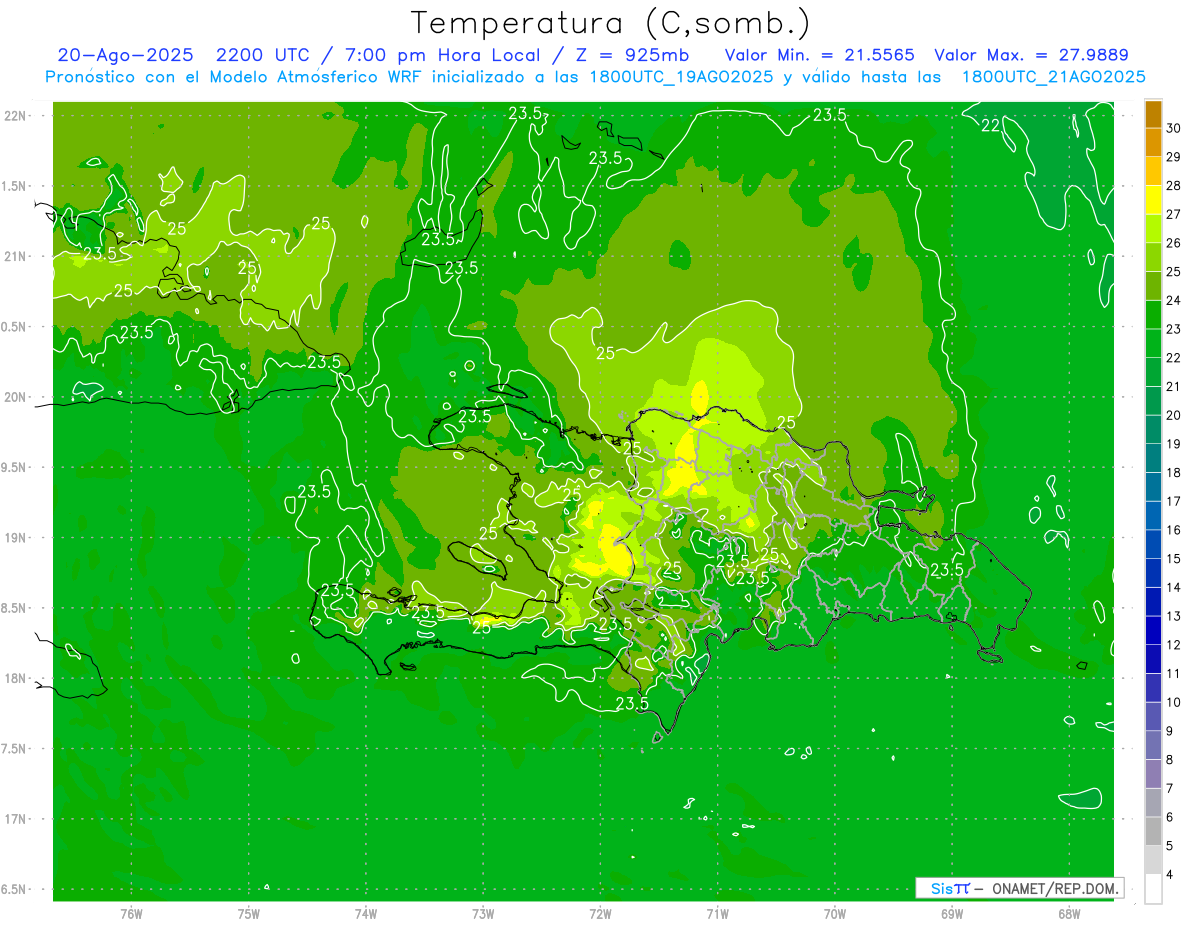Click the white legend swatch below 4

[x=1153, y=889]
